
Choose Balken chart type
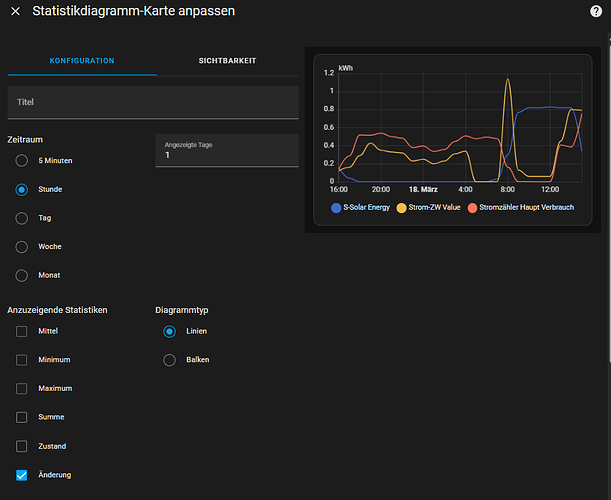click(170, 360)
